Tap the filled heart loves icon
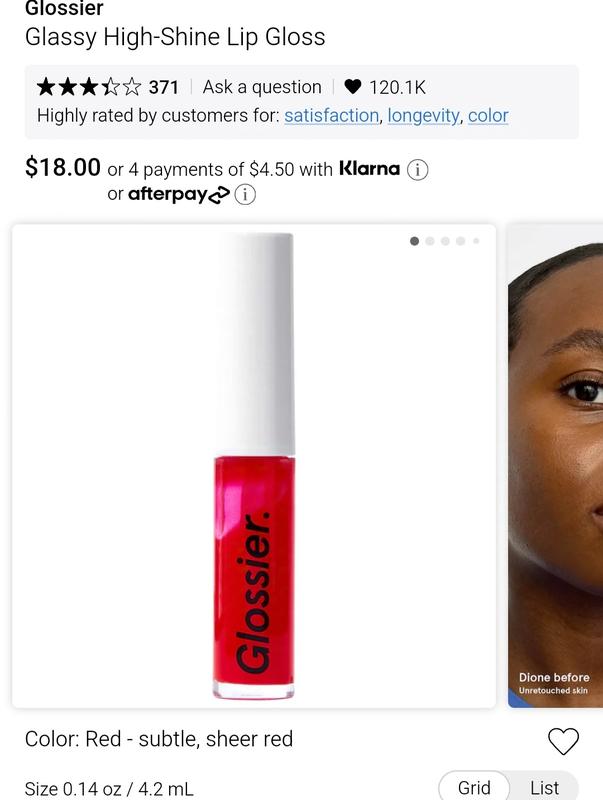603x800 pixels. tap(353, 87)
